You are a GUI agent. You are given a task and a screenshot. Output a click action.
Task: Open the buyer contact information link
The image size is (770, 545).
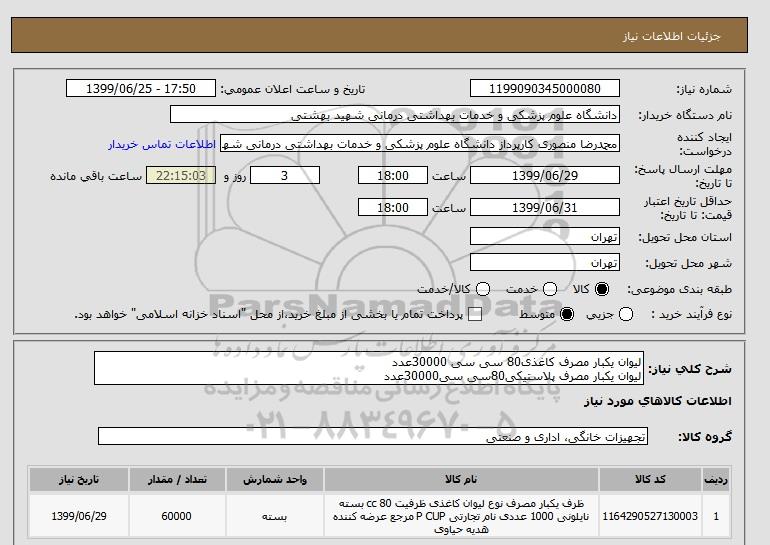pyautogui.click(x=162, y=145)
